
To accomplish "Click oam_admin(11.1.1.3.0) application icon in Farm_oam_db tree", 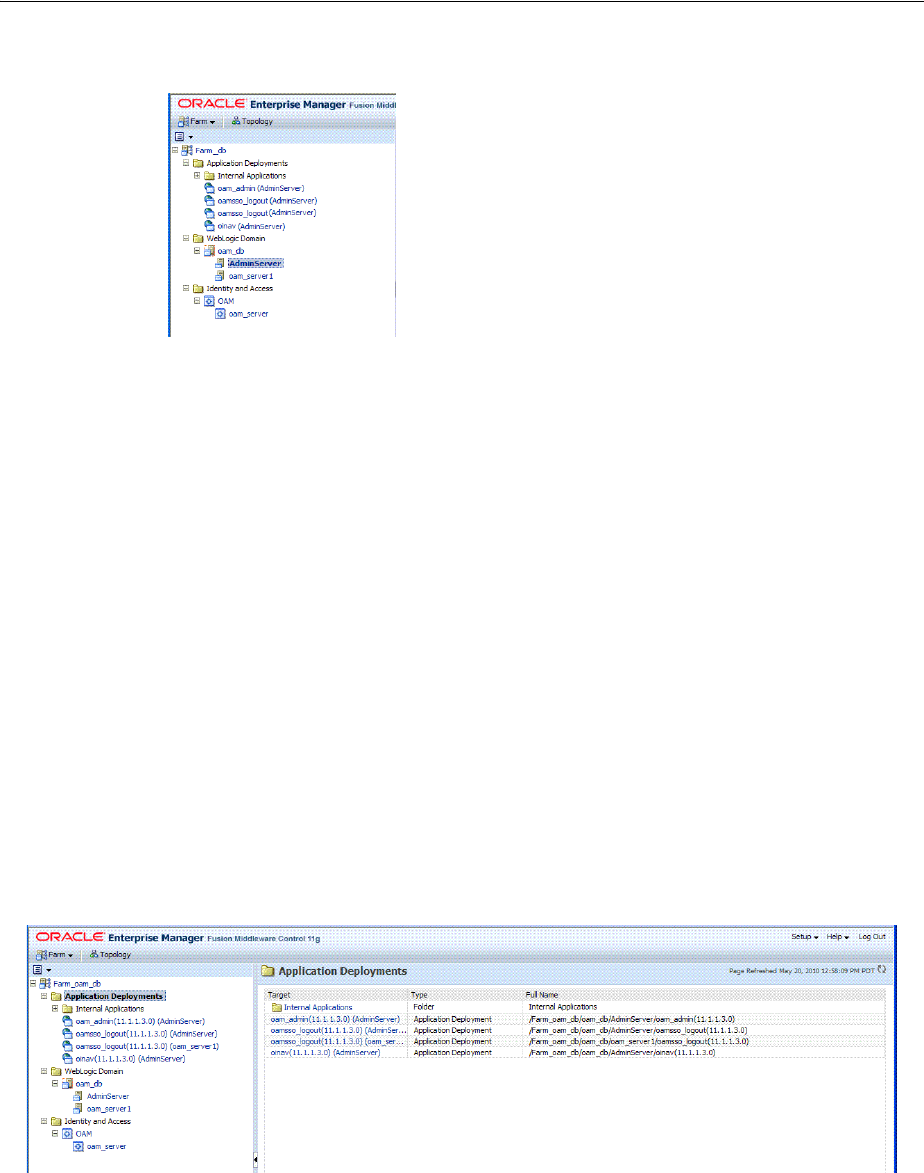I will click(67, 1021).
